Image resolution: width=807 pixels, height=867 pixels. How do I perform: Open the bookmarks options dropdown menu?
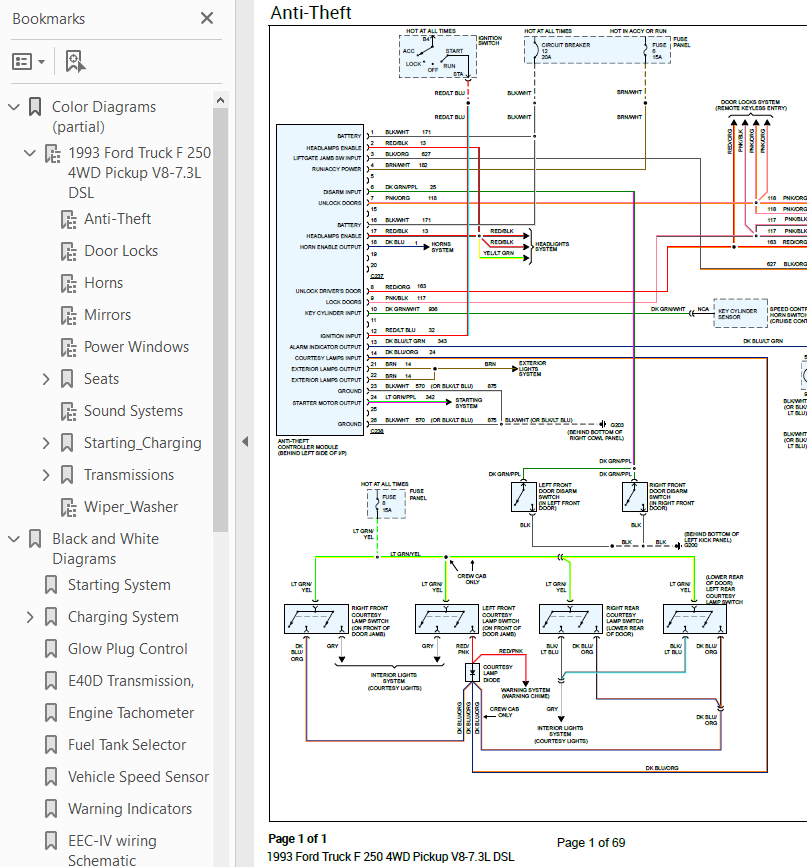[x=28, y=61]
